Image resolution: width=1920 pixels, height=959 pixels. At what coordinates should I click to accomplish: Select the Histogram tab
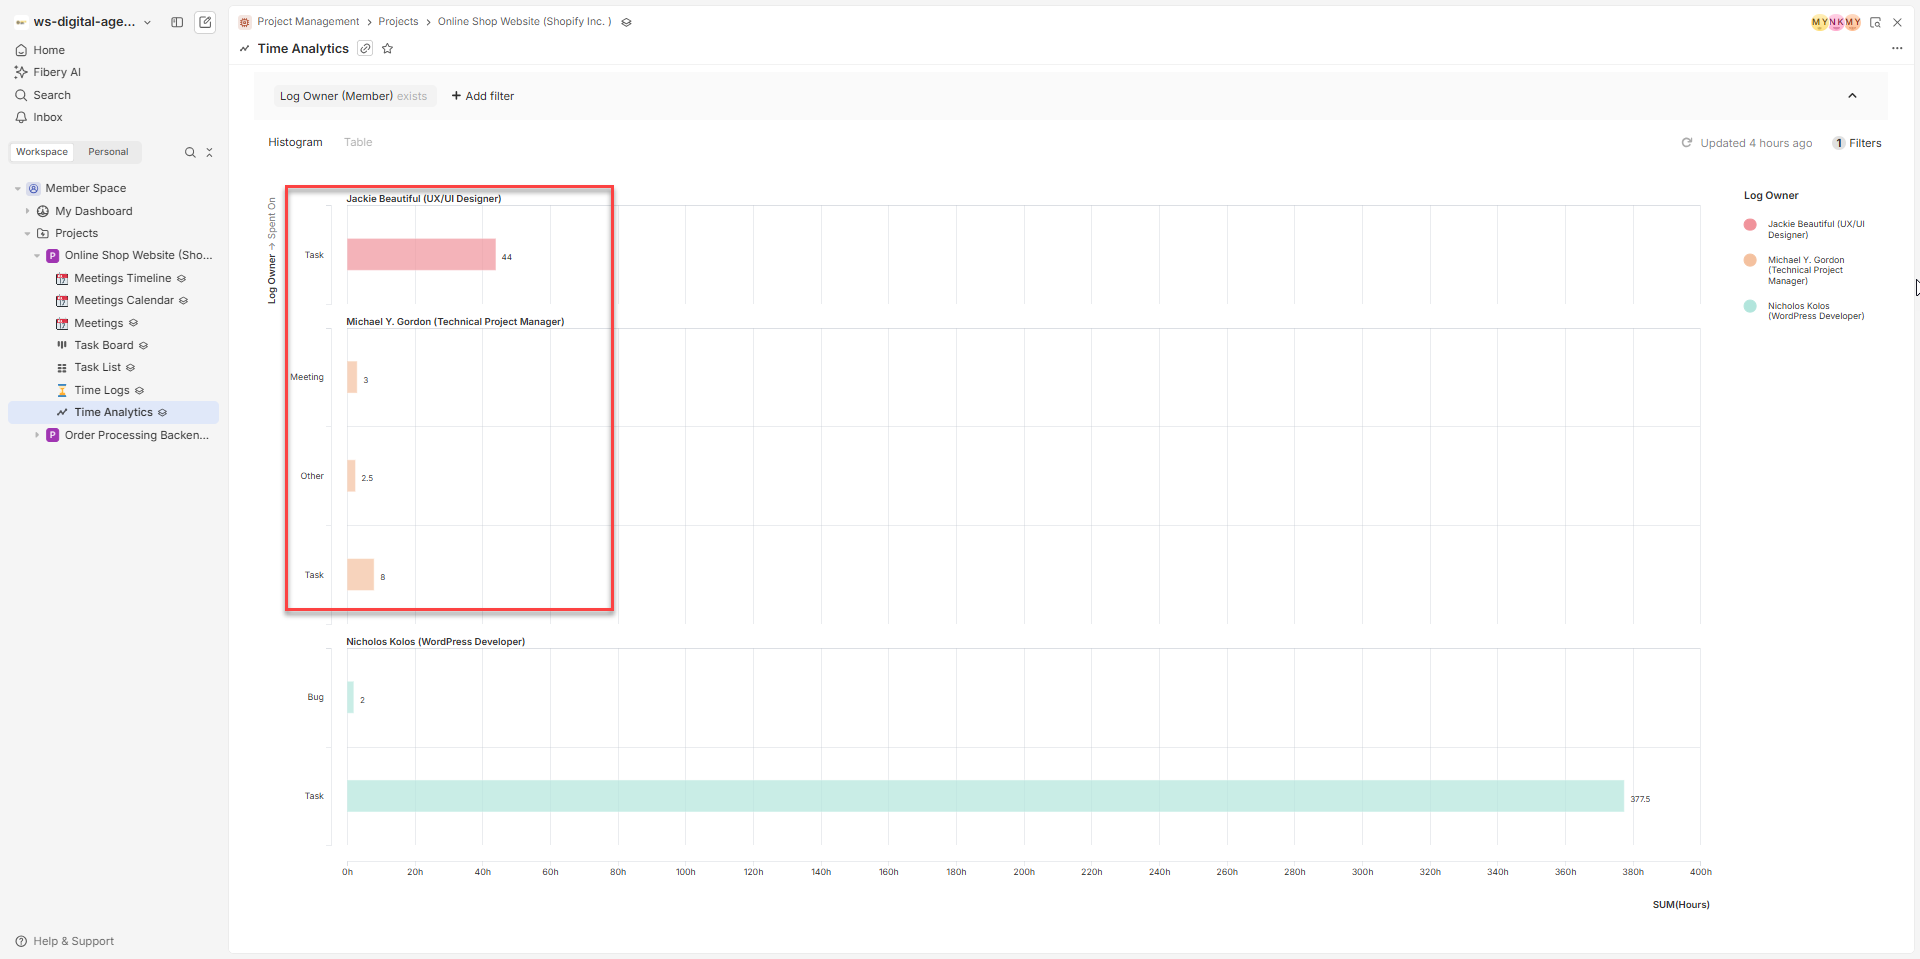pos(295,142)
